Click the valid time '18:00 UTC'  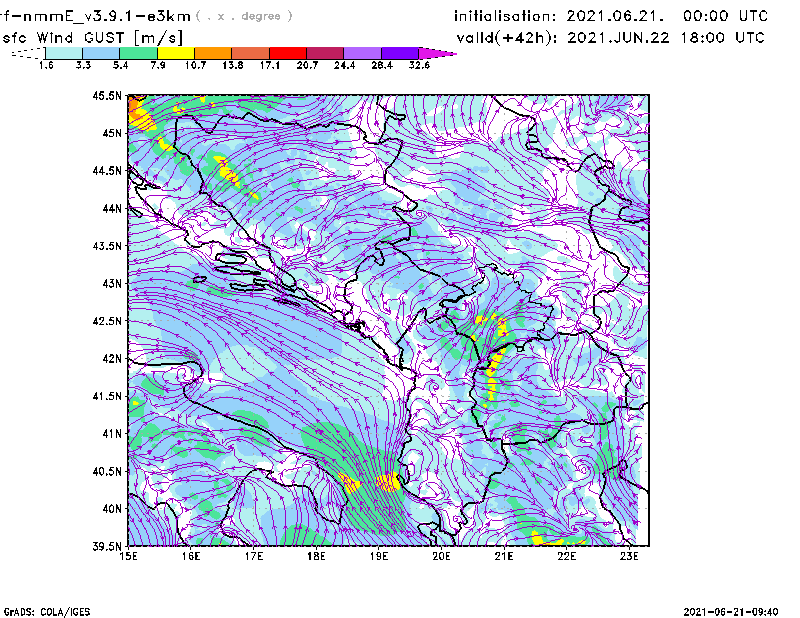coord(722,38)
